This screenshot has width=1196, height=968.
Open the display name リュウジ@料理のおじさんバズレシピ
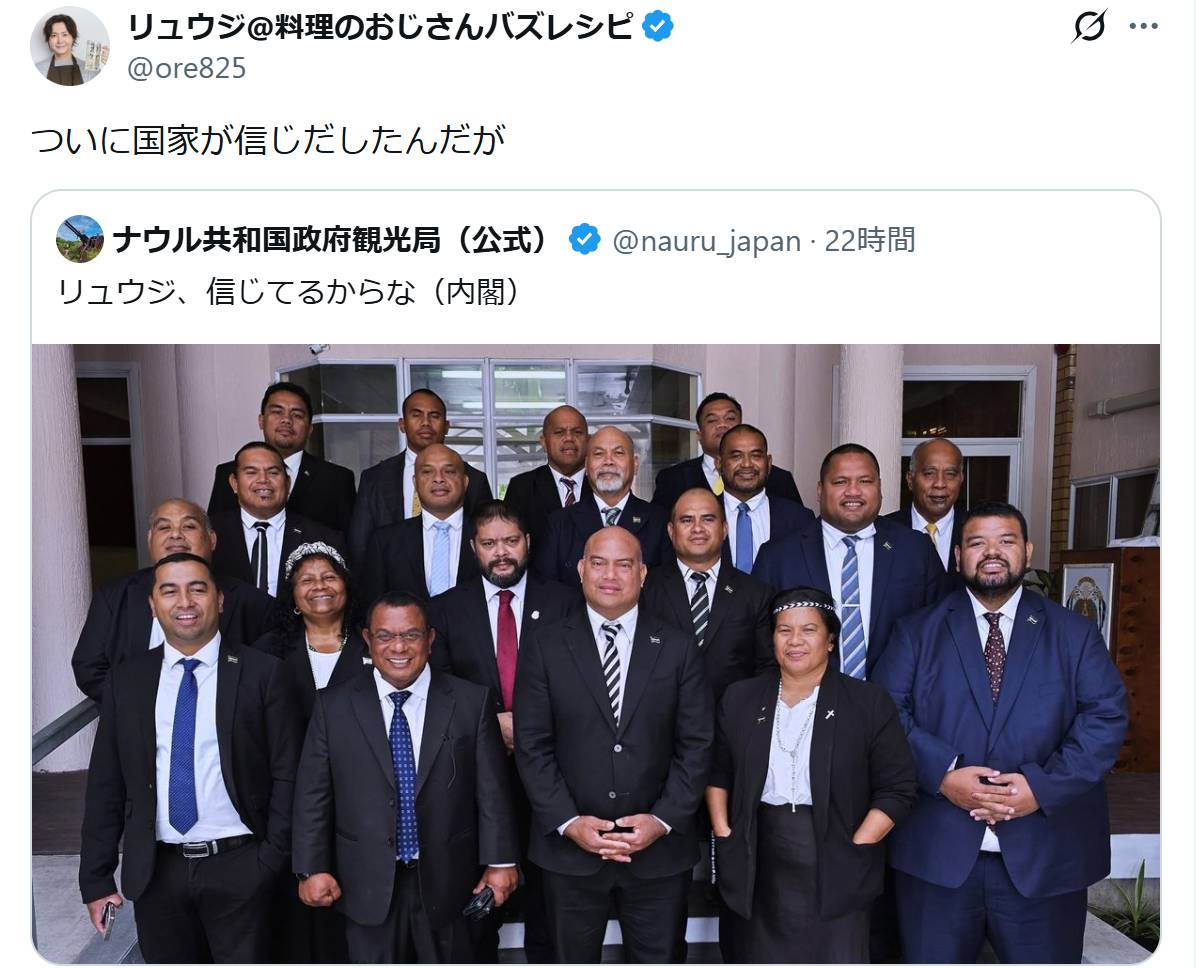pyautogui.click(x=380, y=27)
